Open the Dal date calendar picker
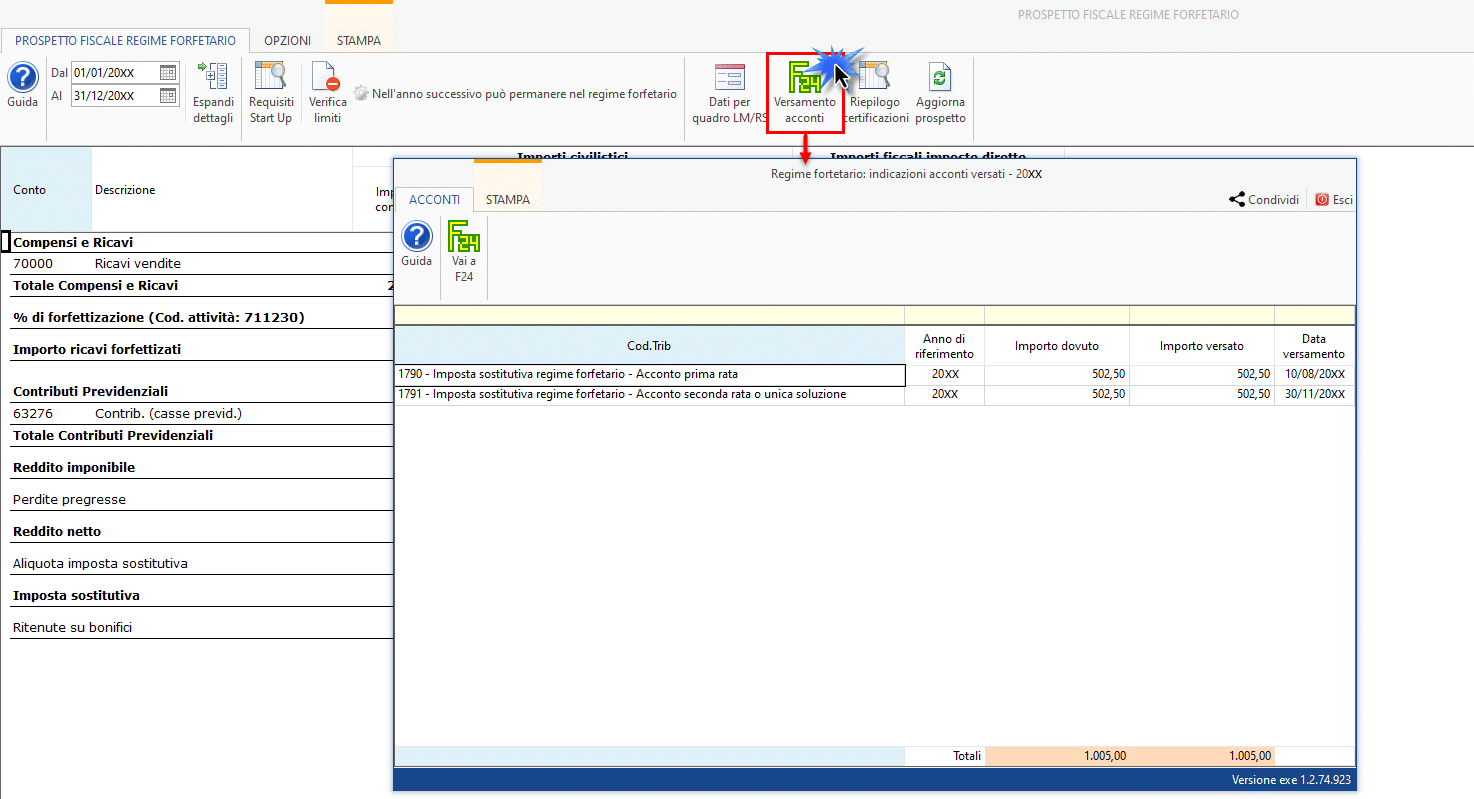The image size is (1474, 799). 168,72
